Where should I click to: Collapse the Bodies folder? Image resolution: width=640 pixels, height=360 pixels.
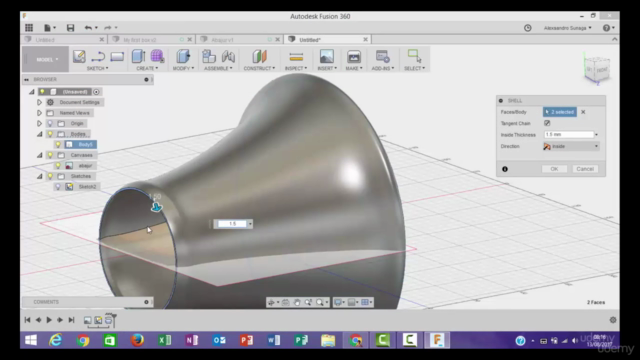click(x=40, y=134)
